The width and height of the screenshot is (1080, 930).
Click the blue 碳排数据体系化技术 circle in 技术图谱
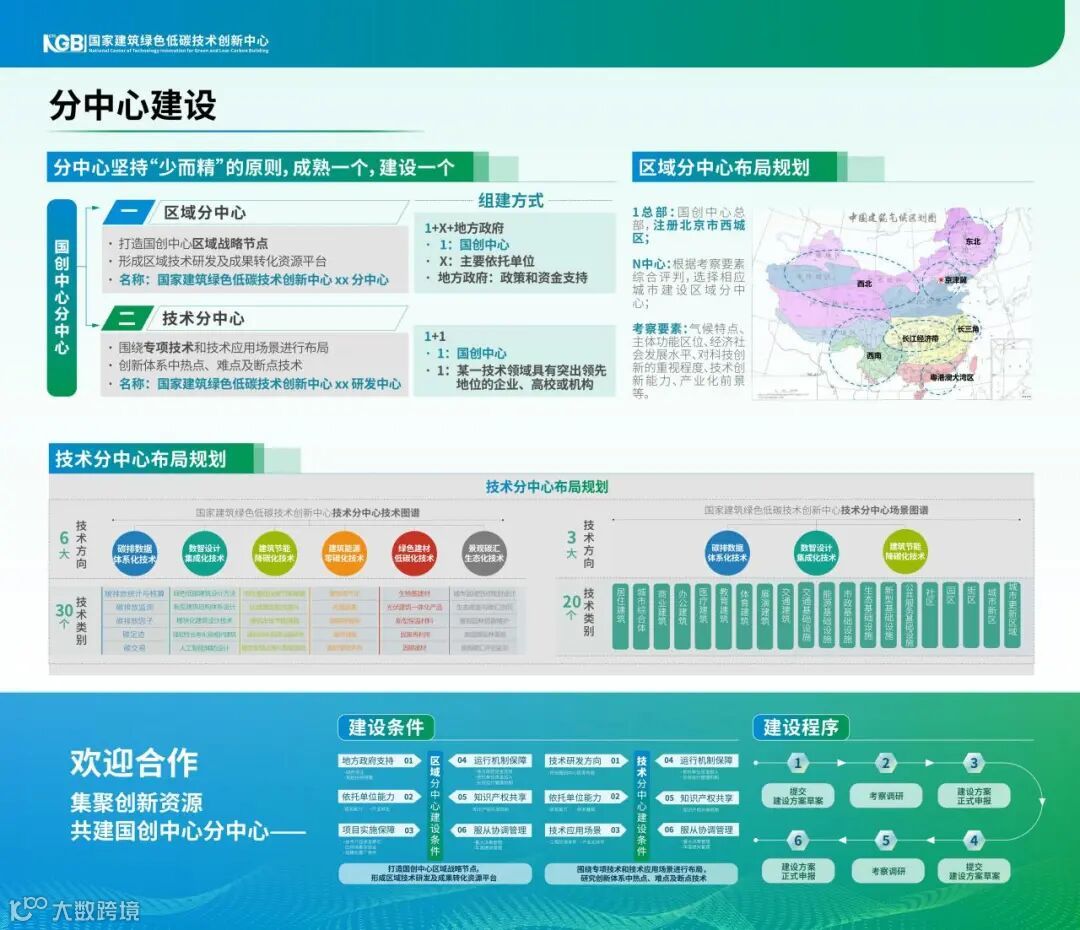click(x=134, y=553)
